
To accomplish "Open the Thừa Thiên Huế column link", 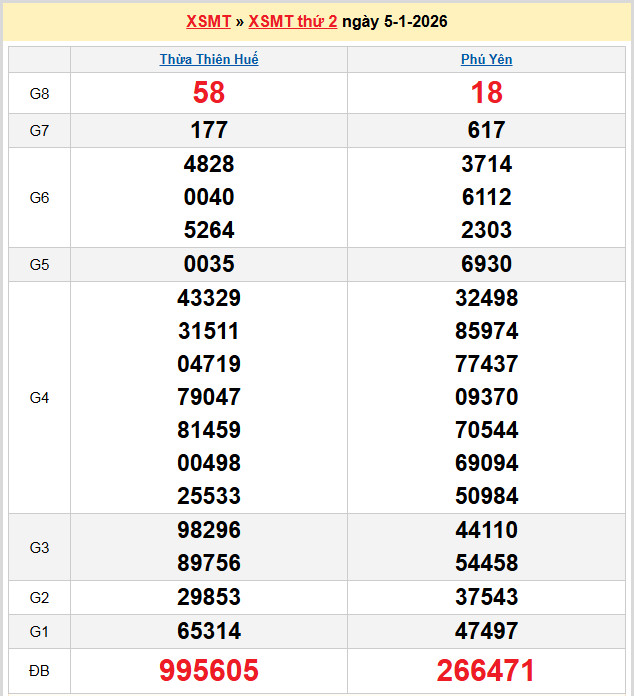I will point(209,60).
